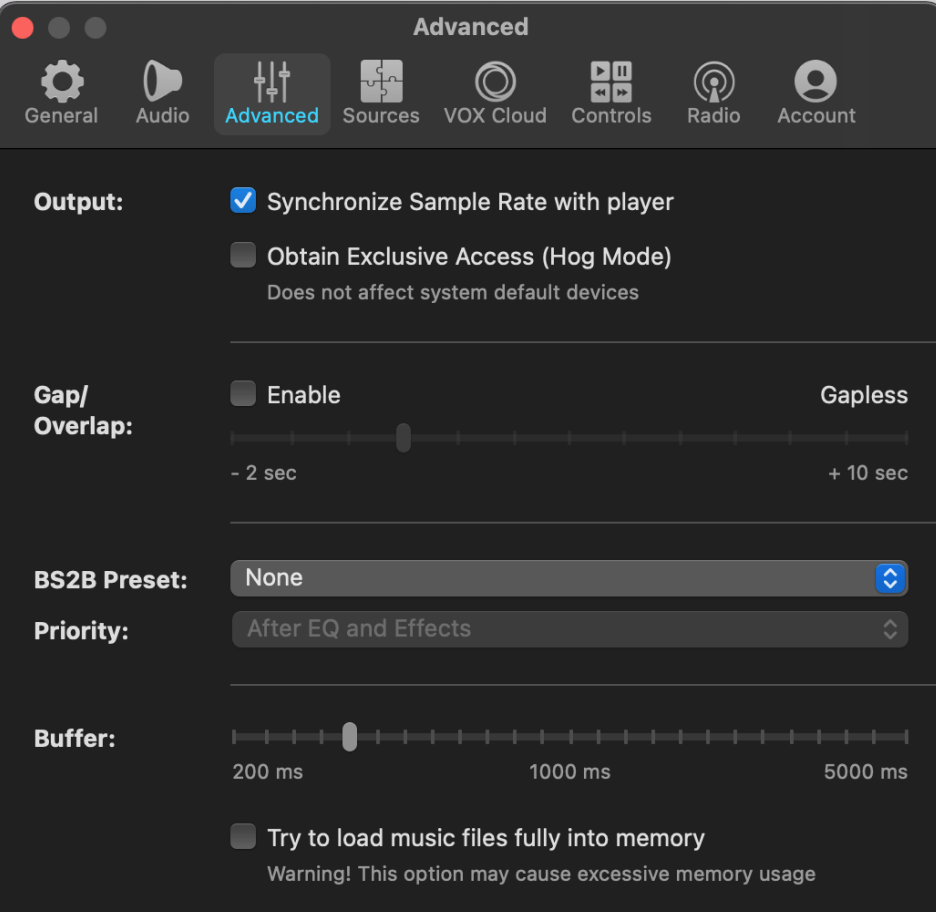Open the Account person icon pane
This screenshot has height=912, width=936.
[x=815, y=81]
